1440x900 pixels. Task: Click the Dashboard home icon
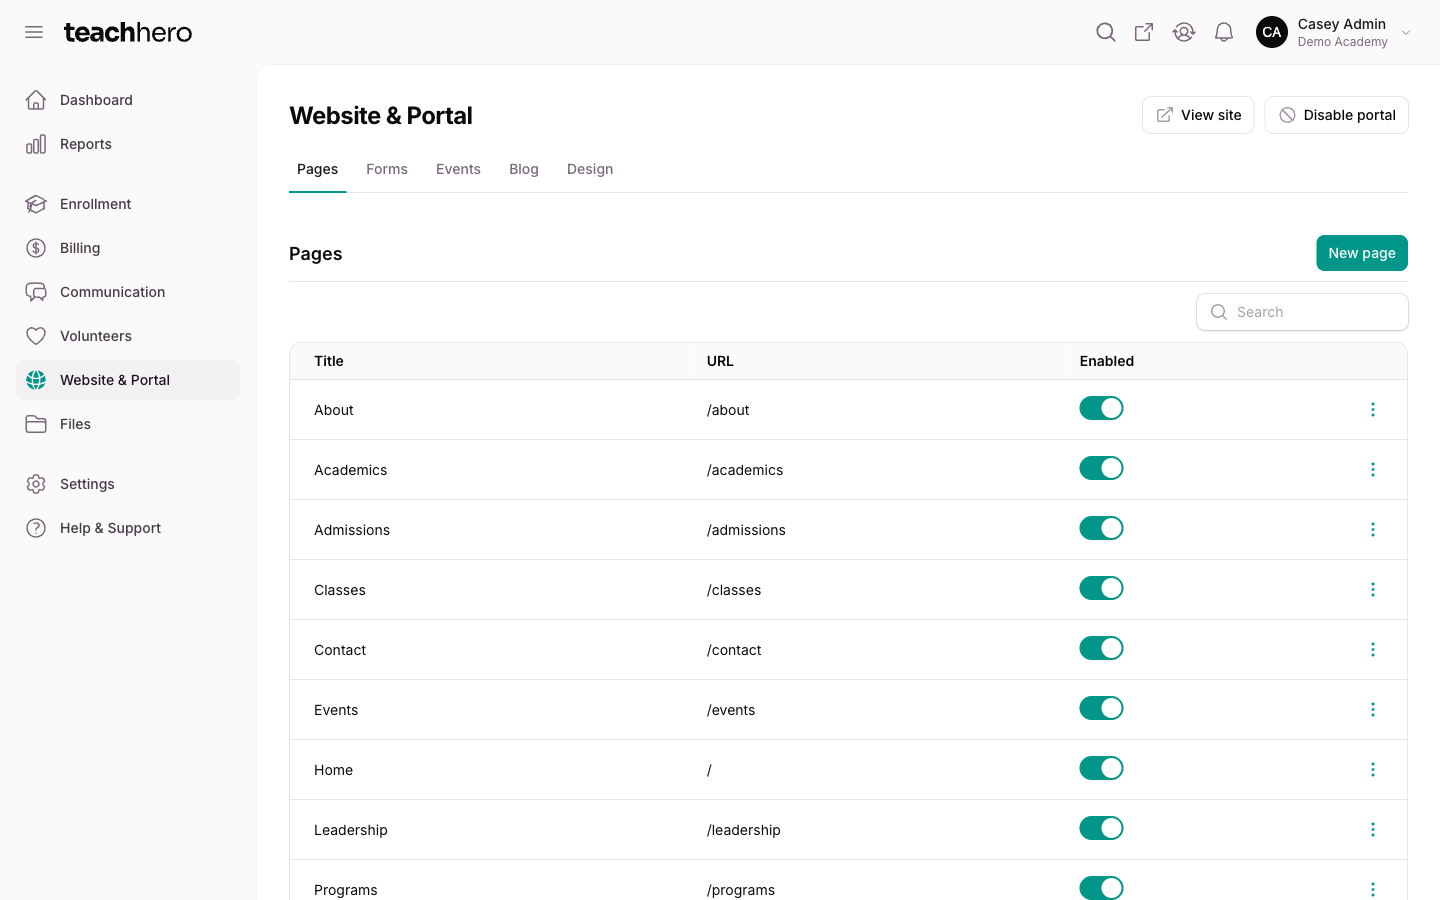tap(36, 100)
